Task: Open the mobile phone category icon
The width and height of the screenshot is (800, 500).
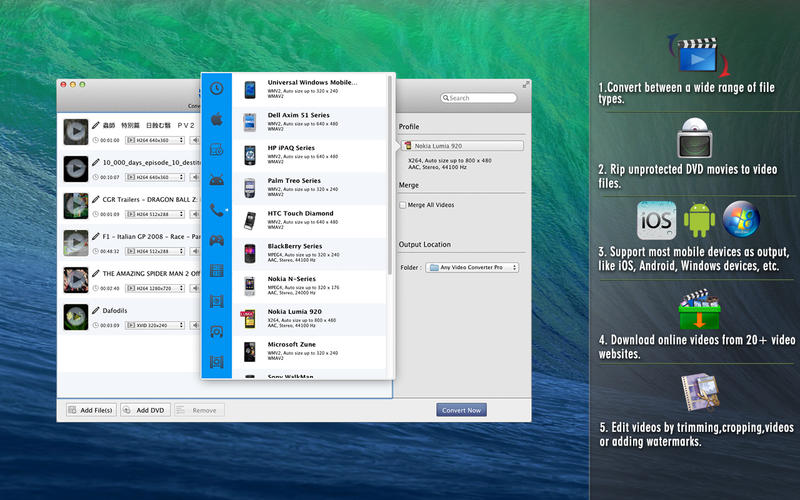Action: [x=216, y=210]
